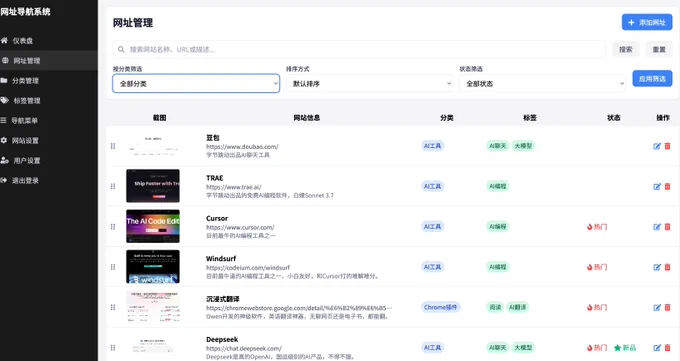The width and height of the screenshot is (680, 361).
Task: Click the AI工具 tag in TRAE row
Action: pyautogui.click(x=432, y=186)
